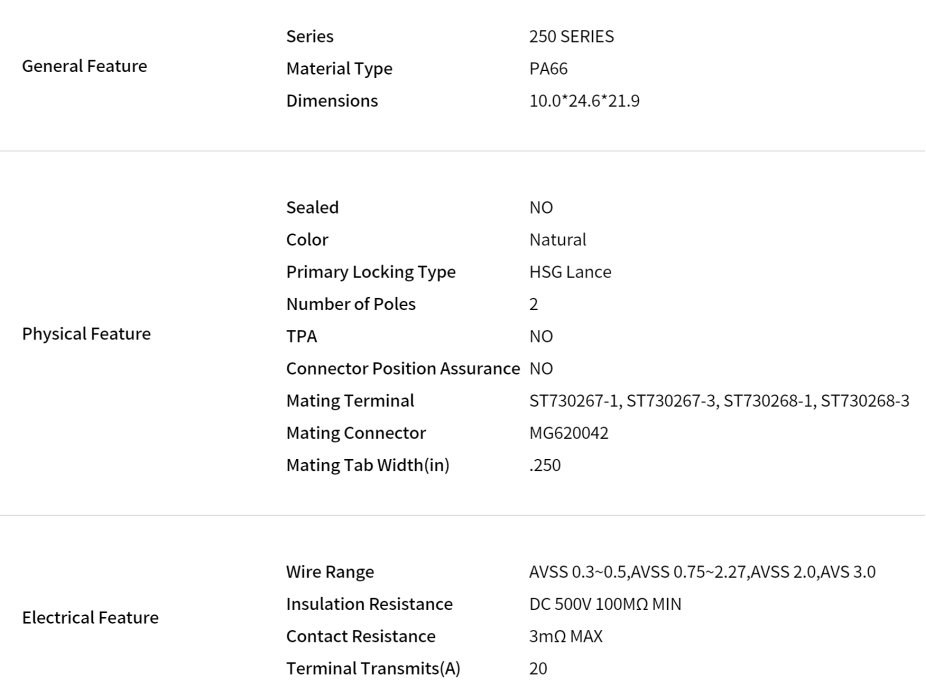Select the 250 SERIES value
The image size is (926, 694).
pyautogui.click(x=572, y=37)
